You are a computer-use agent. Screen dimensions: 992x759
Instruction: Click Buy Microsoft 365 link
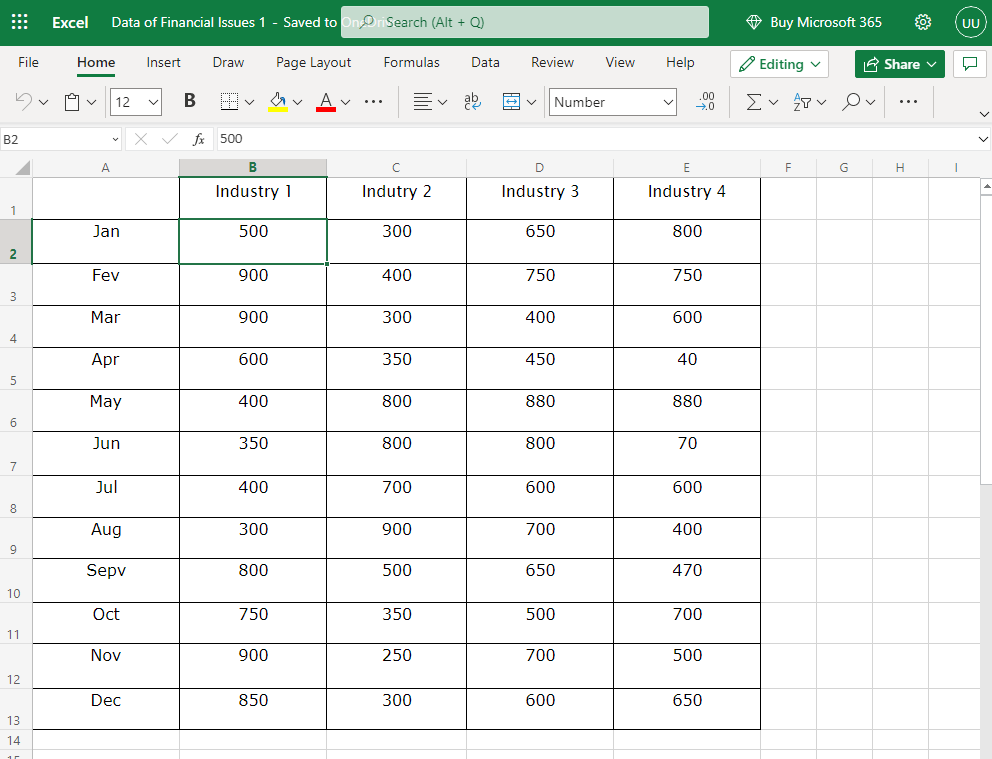(814, 22)
